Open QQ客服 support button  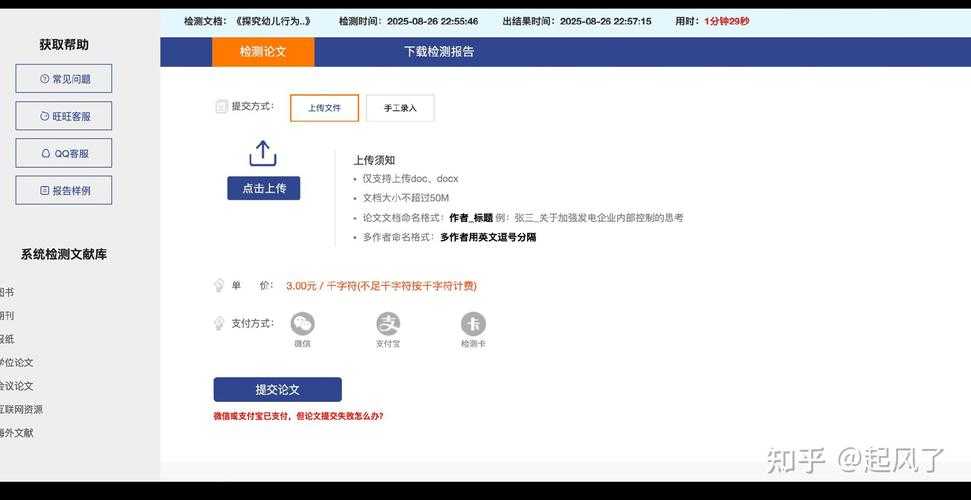pyautogui.click(x=64, y=153)
